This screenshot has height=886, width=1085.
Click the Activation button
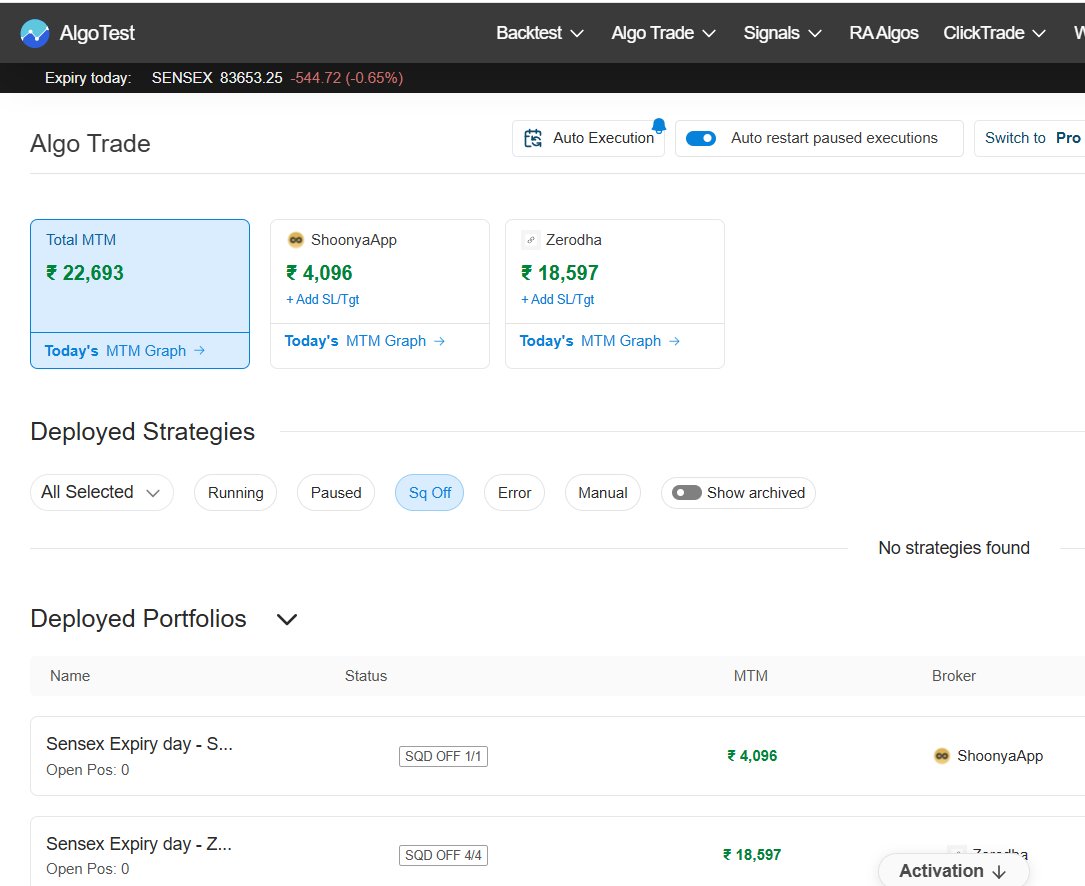[953, 871]
